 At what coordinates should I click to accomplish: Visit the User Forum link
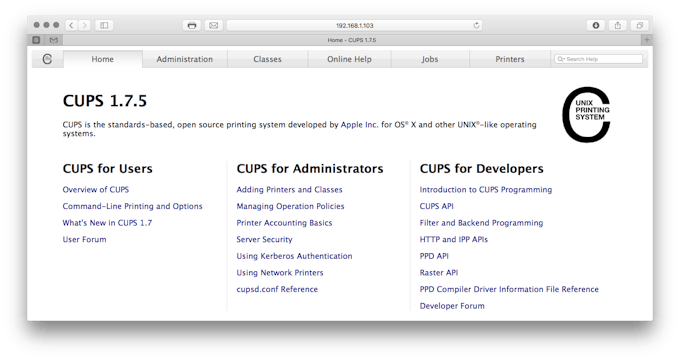(84, 239)
